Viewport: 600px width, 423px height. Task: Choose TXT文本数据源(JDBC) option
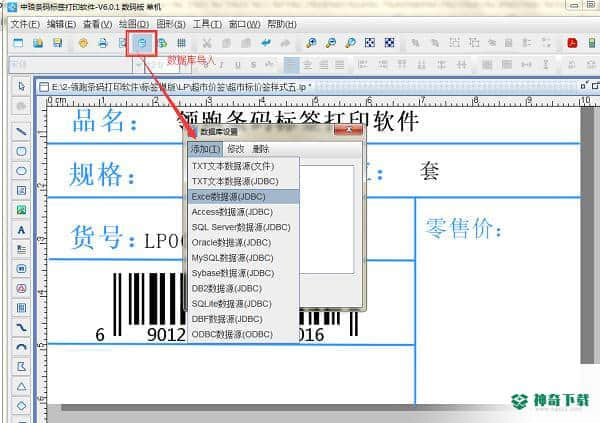click(x=243, y=181)
